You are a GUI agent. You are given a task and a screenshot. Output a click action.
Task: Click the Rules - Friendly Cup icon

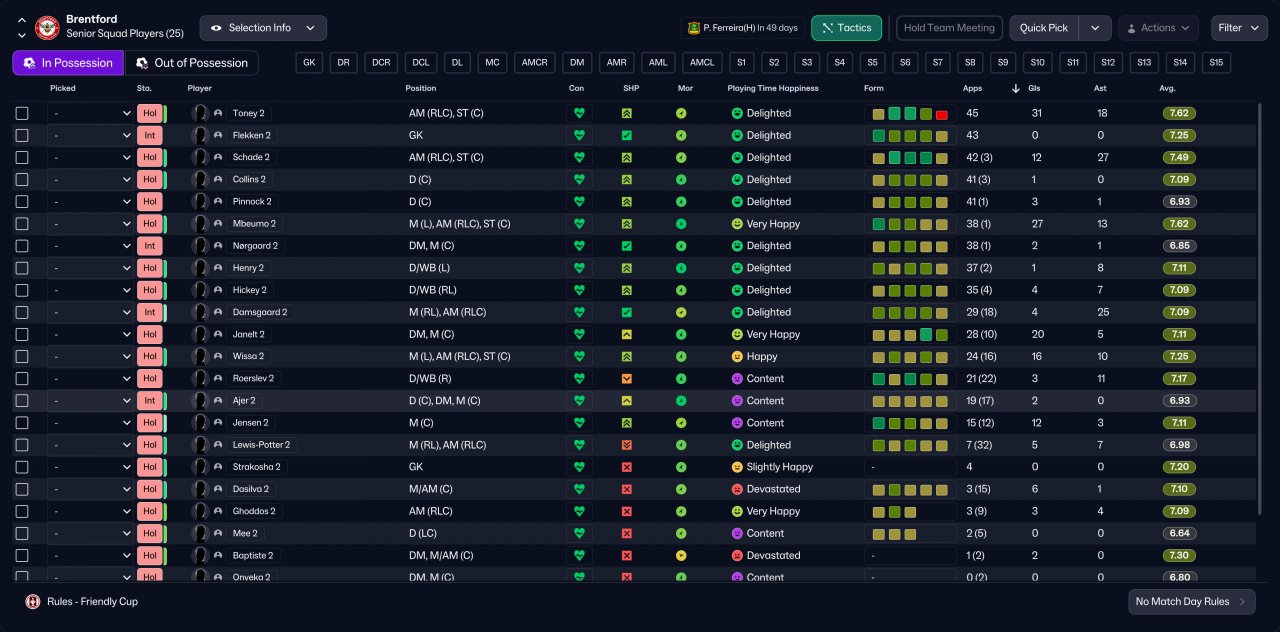click(32, 602)
